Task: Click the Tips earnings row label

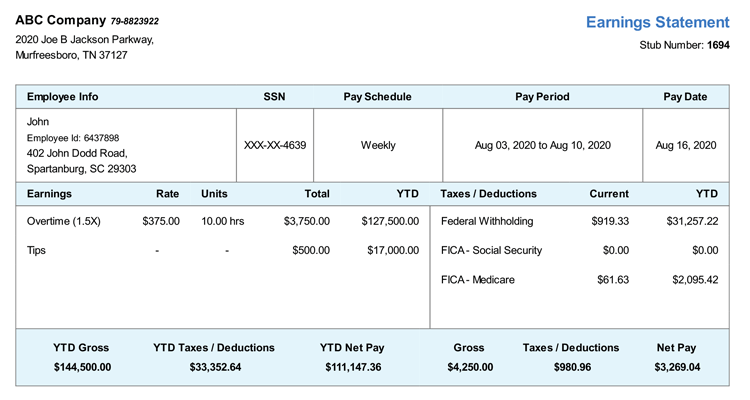Action: click(38, 250)
